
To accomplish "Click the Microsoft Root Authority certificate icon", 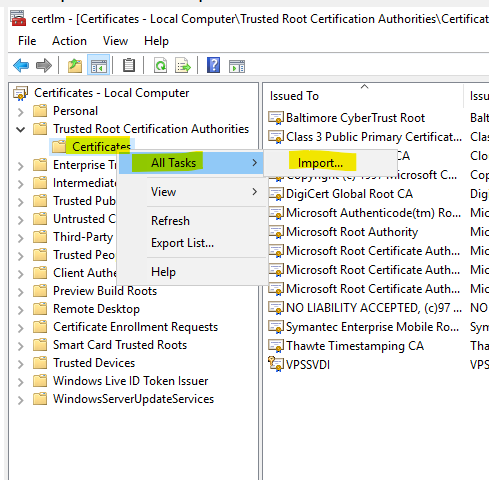I will pos(276,232).
